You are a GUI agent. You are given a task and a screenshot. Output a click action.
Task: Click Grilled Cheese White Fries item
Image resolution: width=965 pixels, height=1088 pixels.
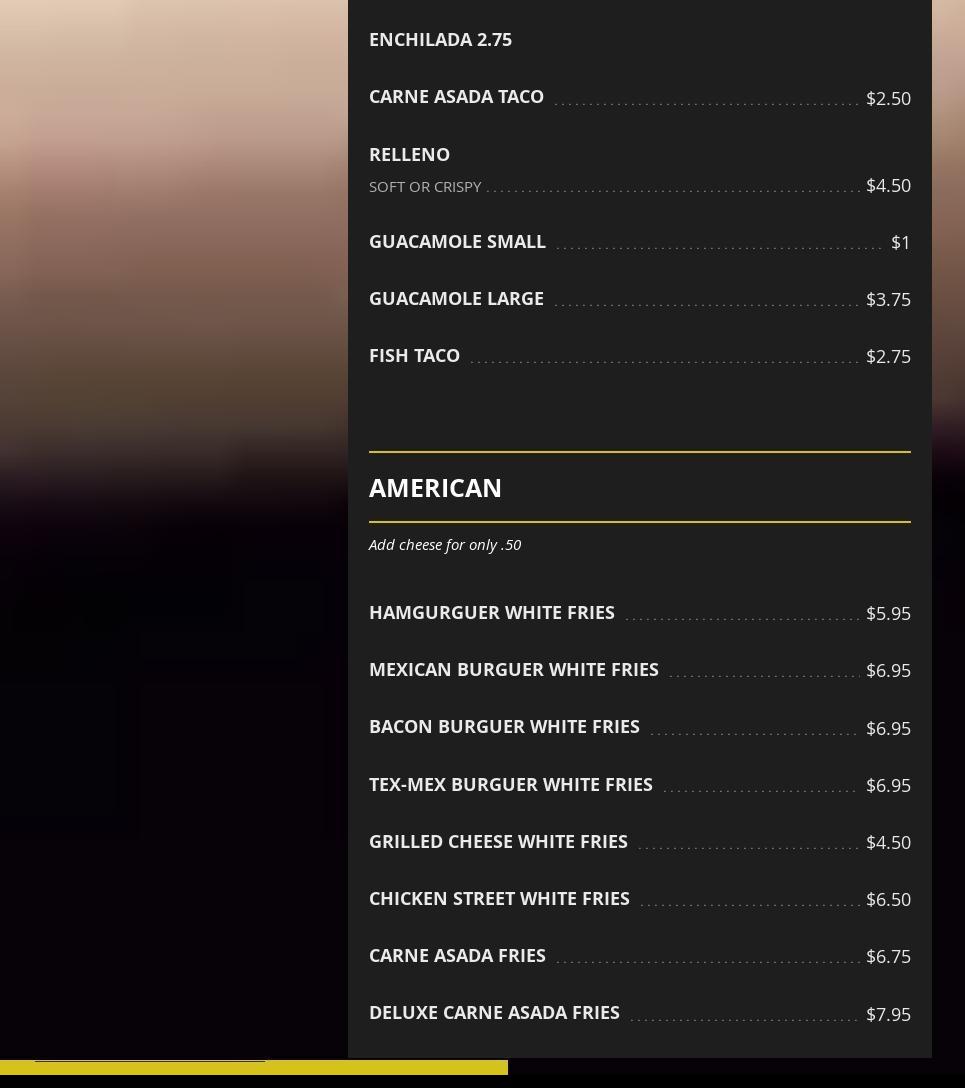point(498,842)
